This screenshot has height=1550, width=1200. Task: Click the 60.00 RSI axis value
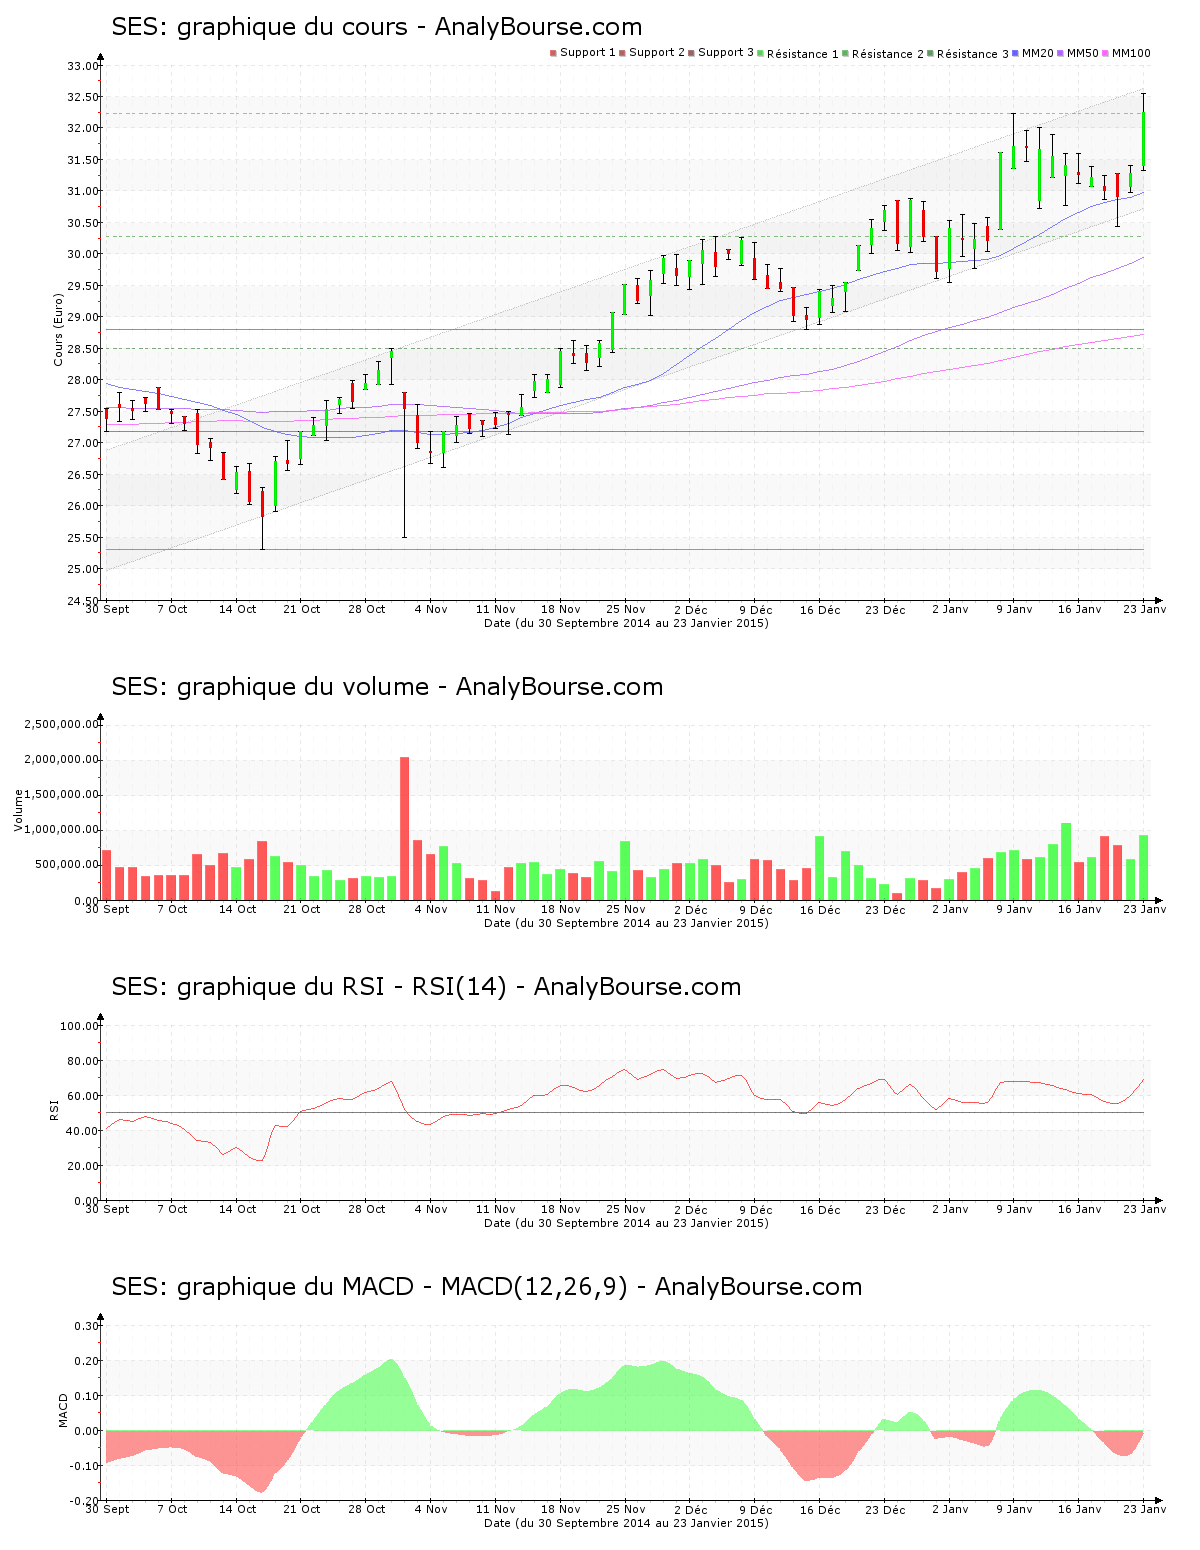click(83, 1096)
